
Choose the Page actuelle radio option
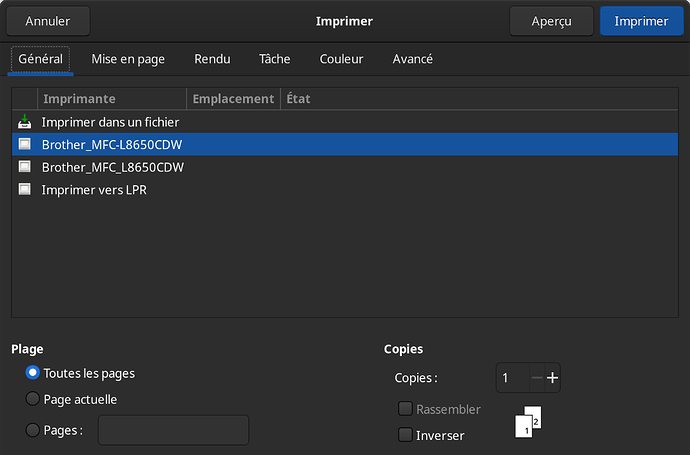tap(33, 399)
